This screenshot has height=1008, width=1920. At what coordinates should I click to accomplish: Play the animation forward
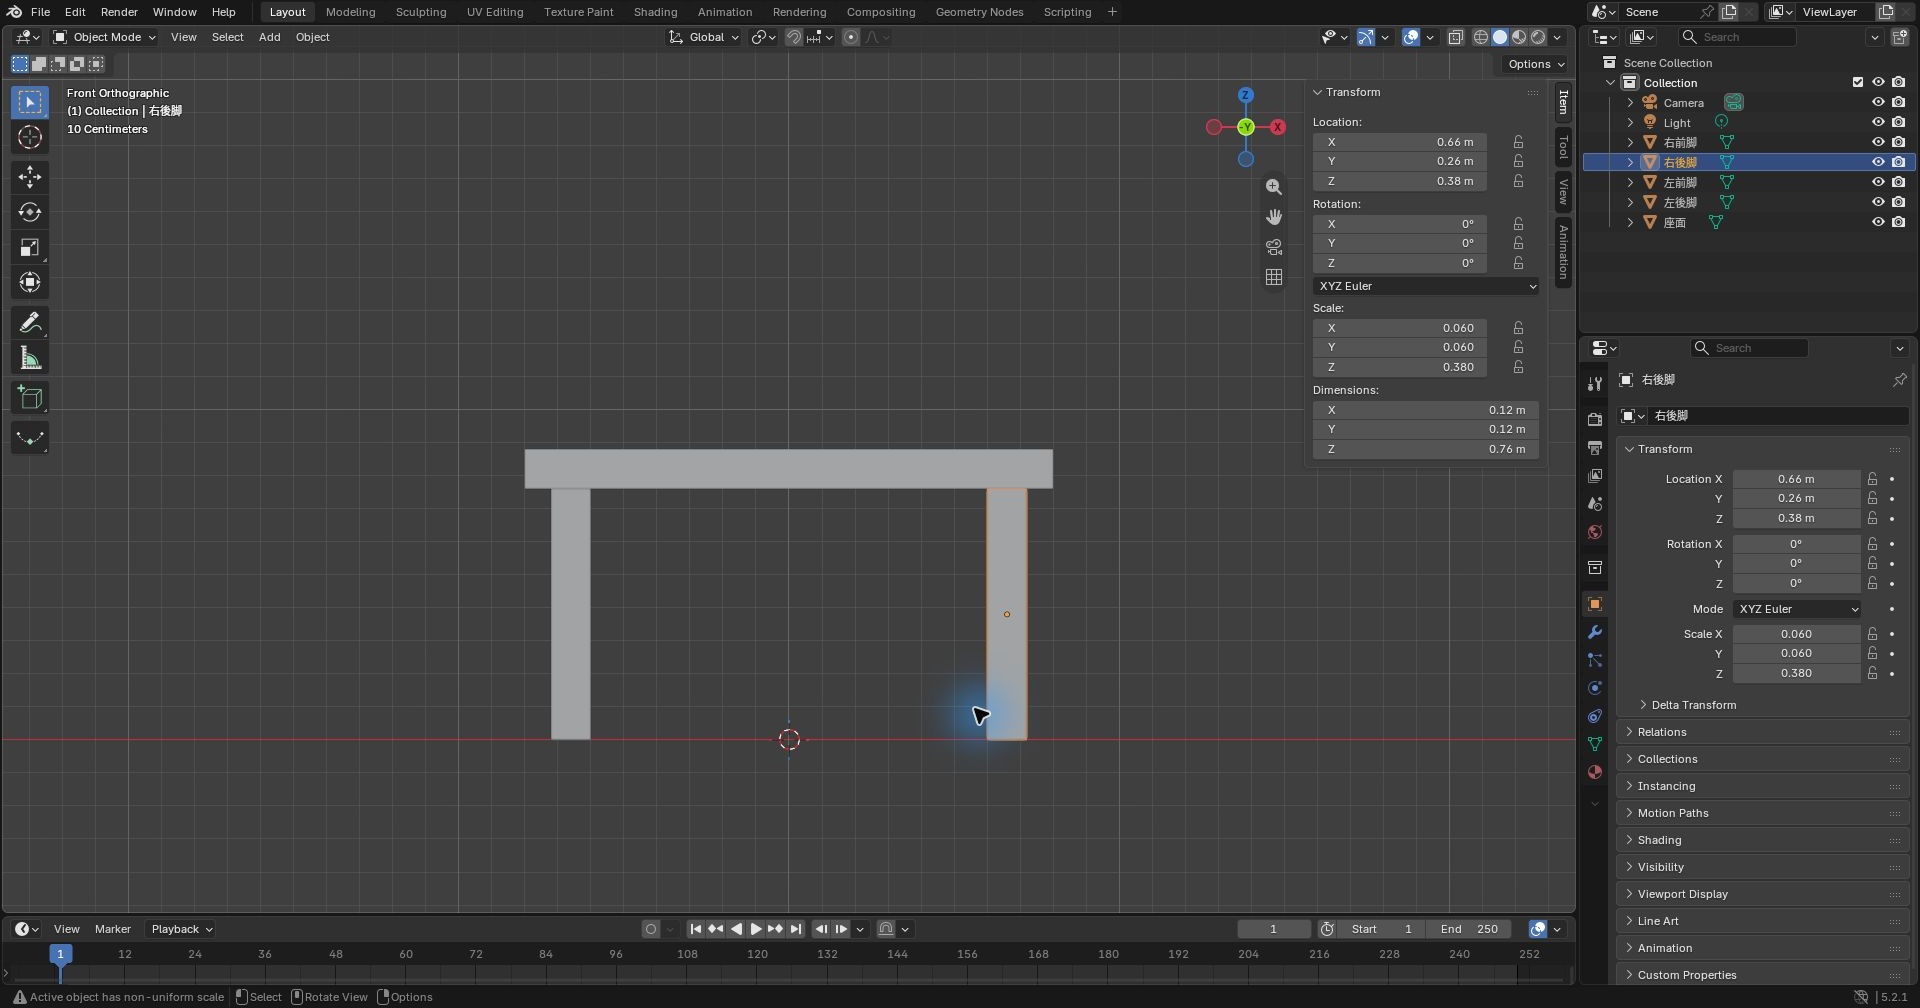pos(756,929)
